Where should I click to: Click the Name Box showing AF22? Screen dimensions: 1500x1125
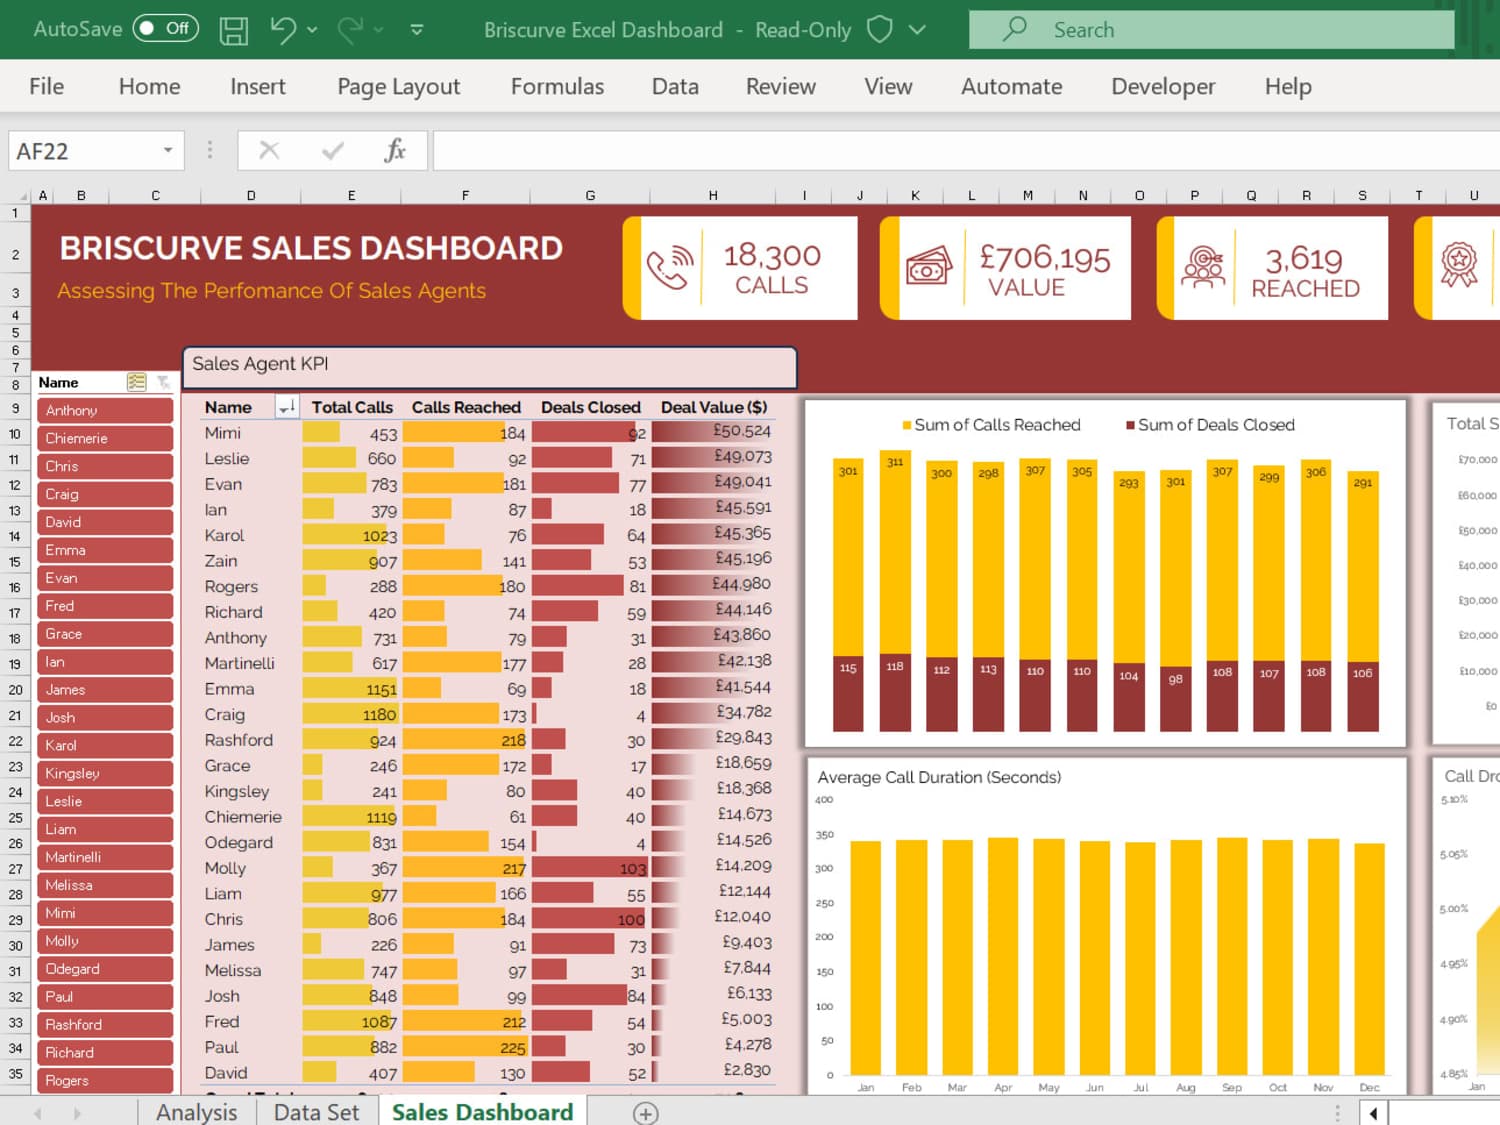coord(82,151)
